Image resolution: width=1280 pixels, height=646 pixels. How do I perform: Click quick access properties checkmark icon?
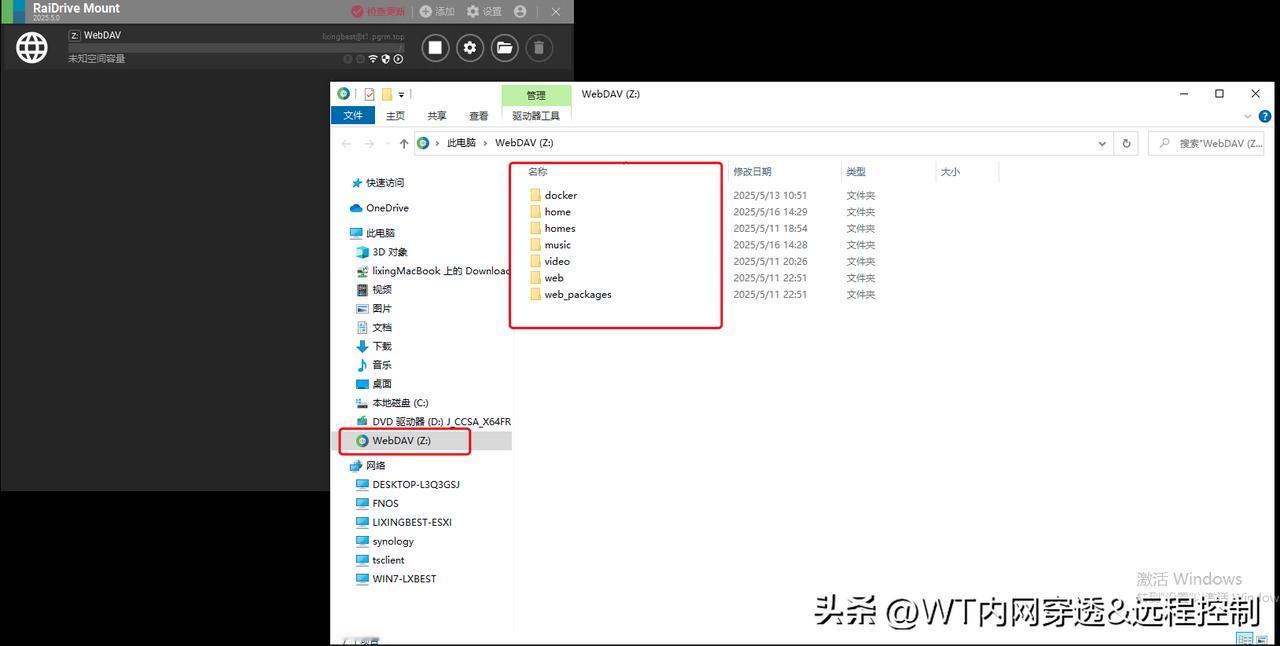pos(369,94)
